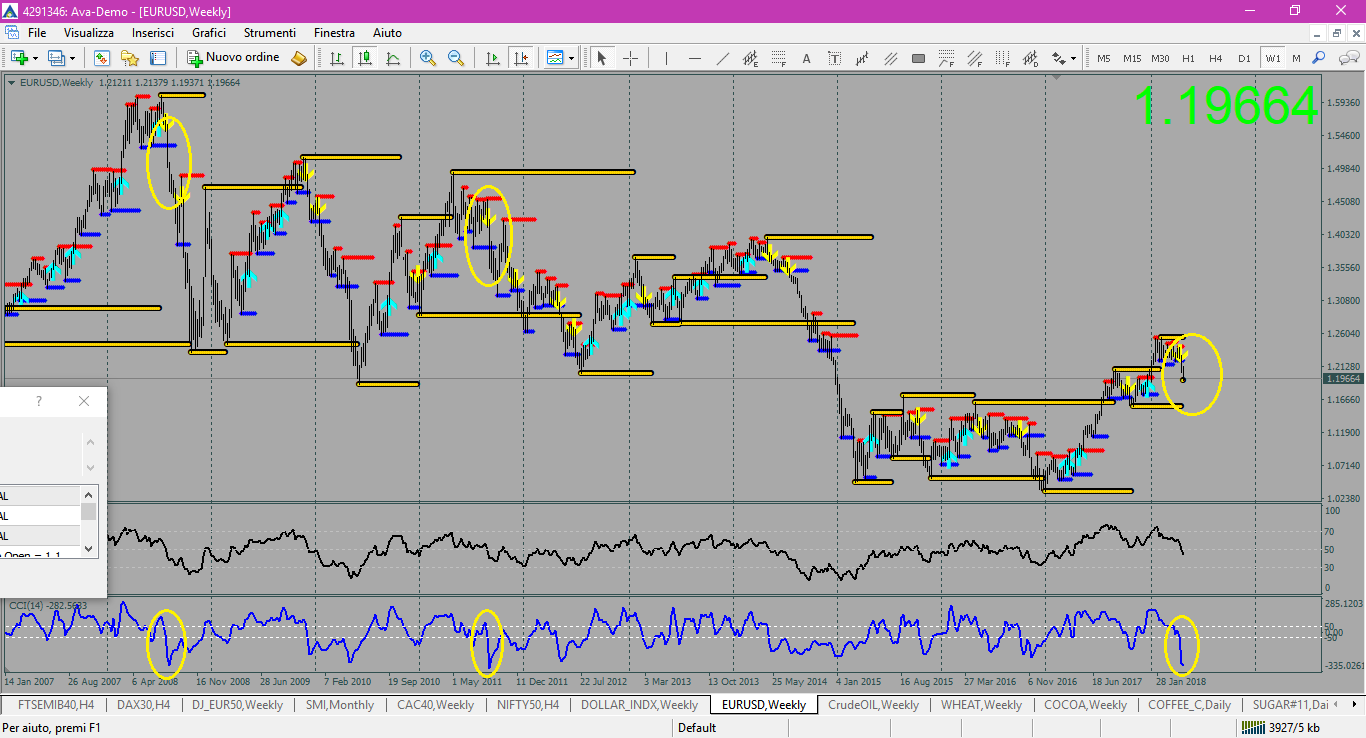Select the crosshair tool
Viewport: 1366px width, 738px height.
coord(631,58)
